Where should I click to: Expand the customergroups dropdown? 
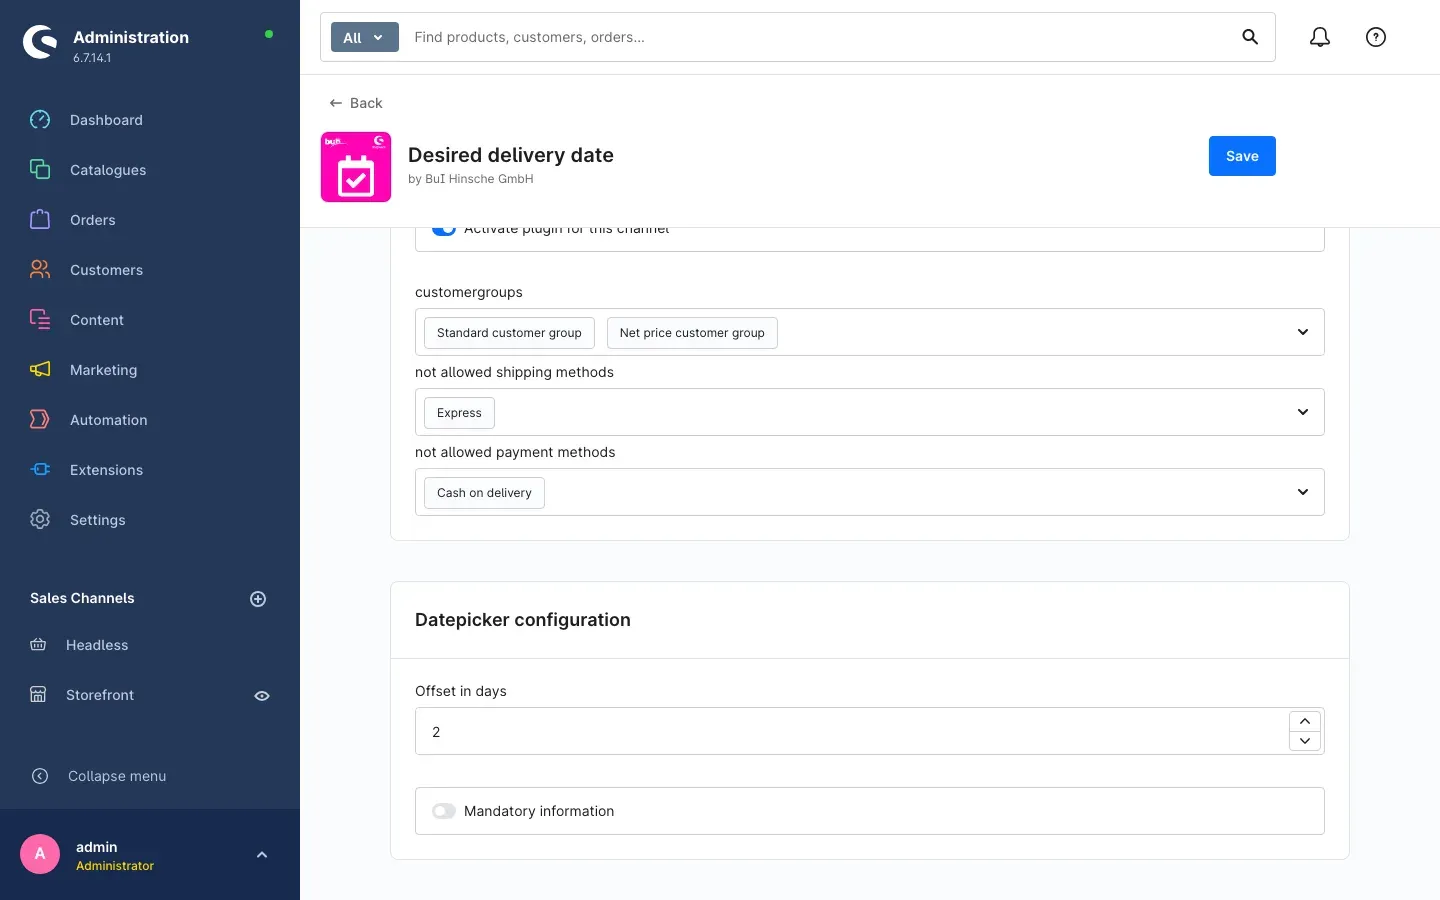(x=1303, y=332)
